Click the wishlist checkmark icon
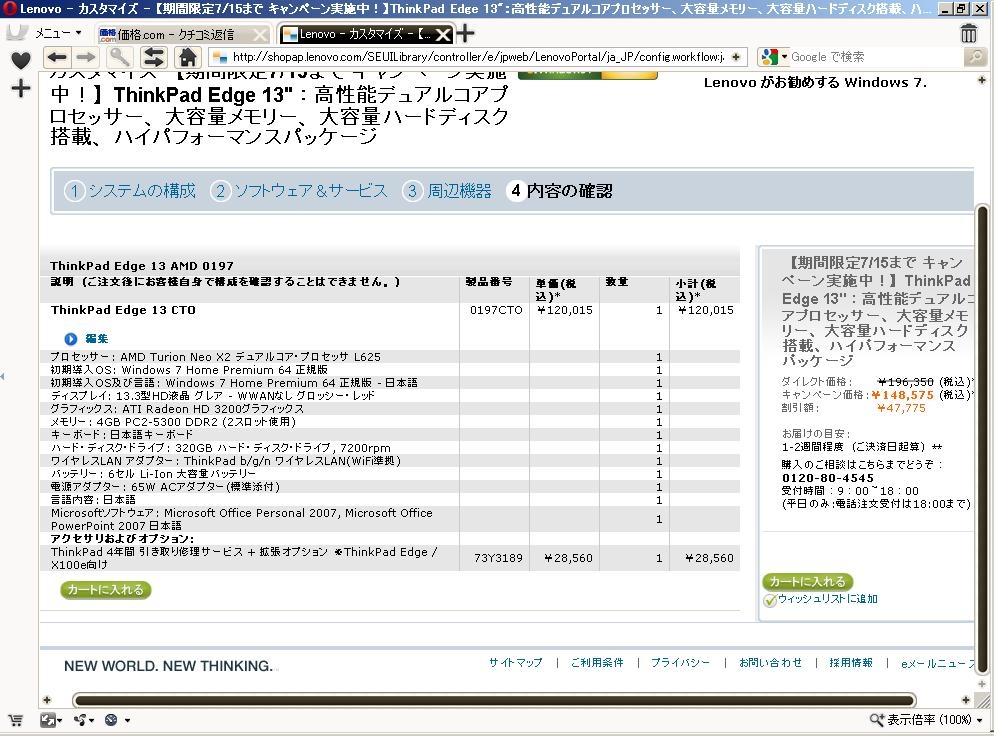The height and width of the screenshot is (736, 994). [770, 600]
